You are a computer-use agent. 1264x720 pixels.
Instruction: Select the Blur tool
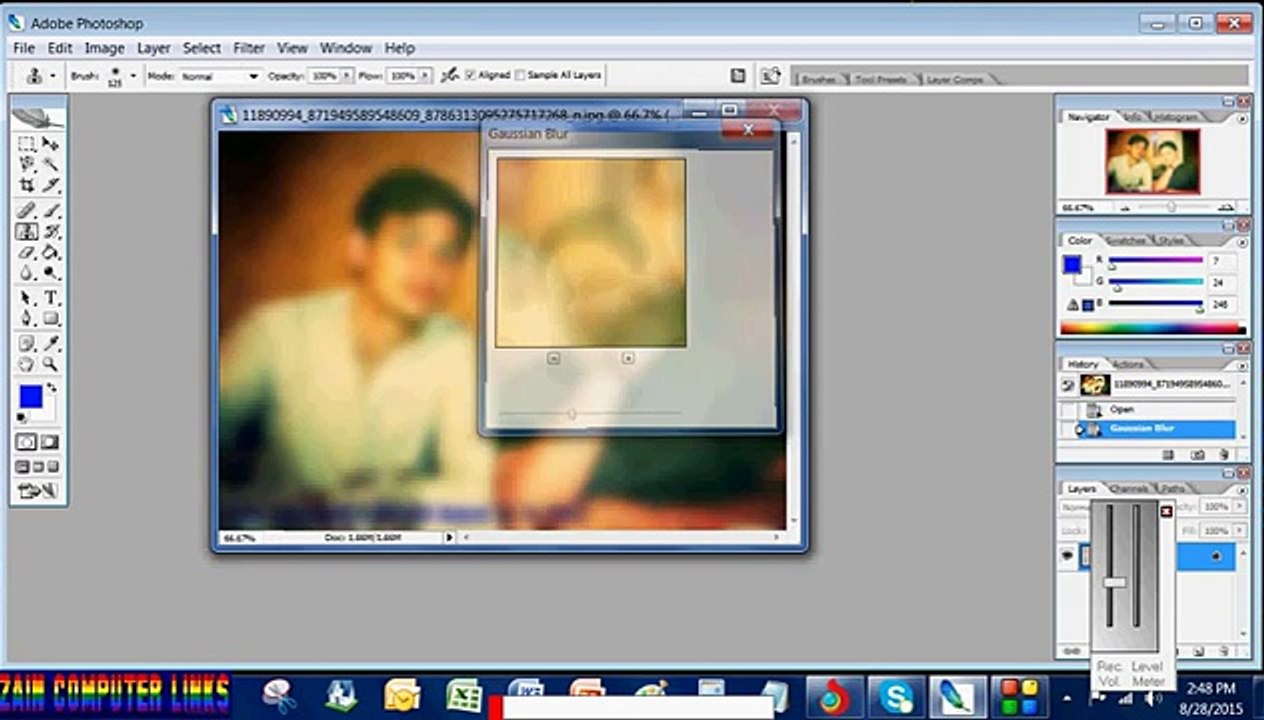tap(28, 273)
